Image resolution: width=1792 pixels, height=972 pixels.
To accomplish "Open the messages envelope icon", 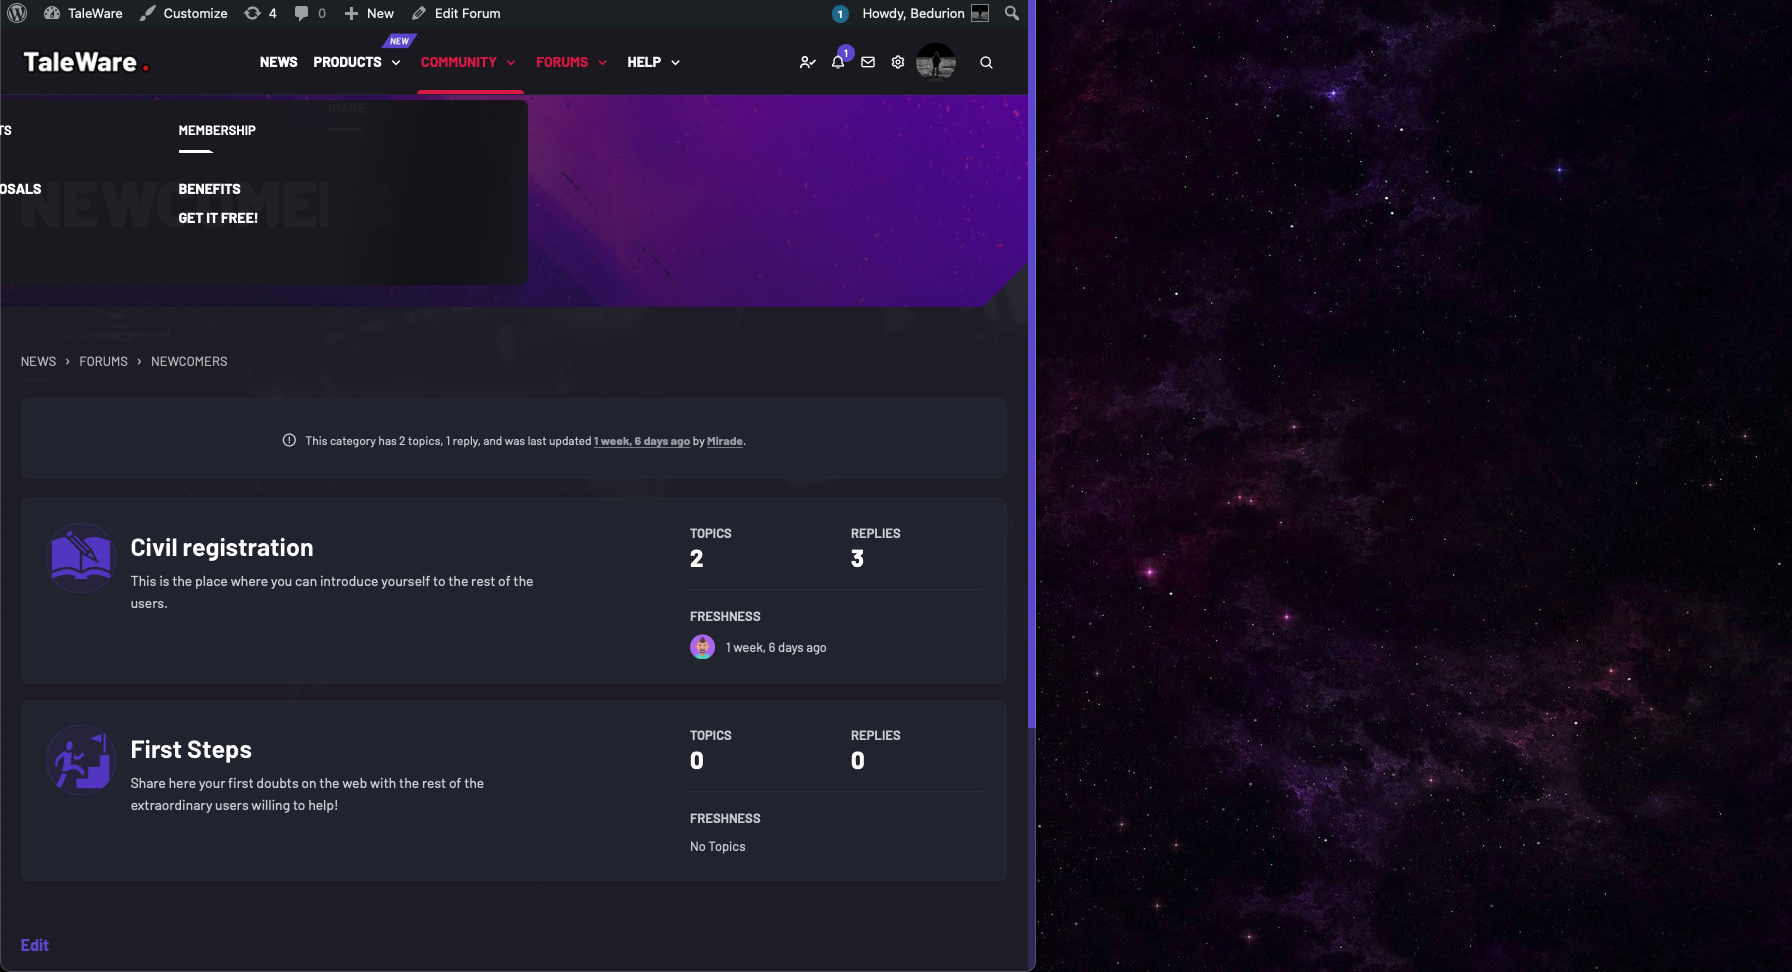I will tap(868, 62).
